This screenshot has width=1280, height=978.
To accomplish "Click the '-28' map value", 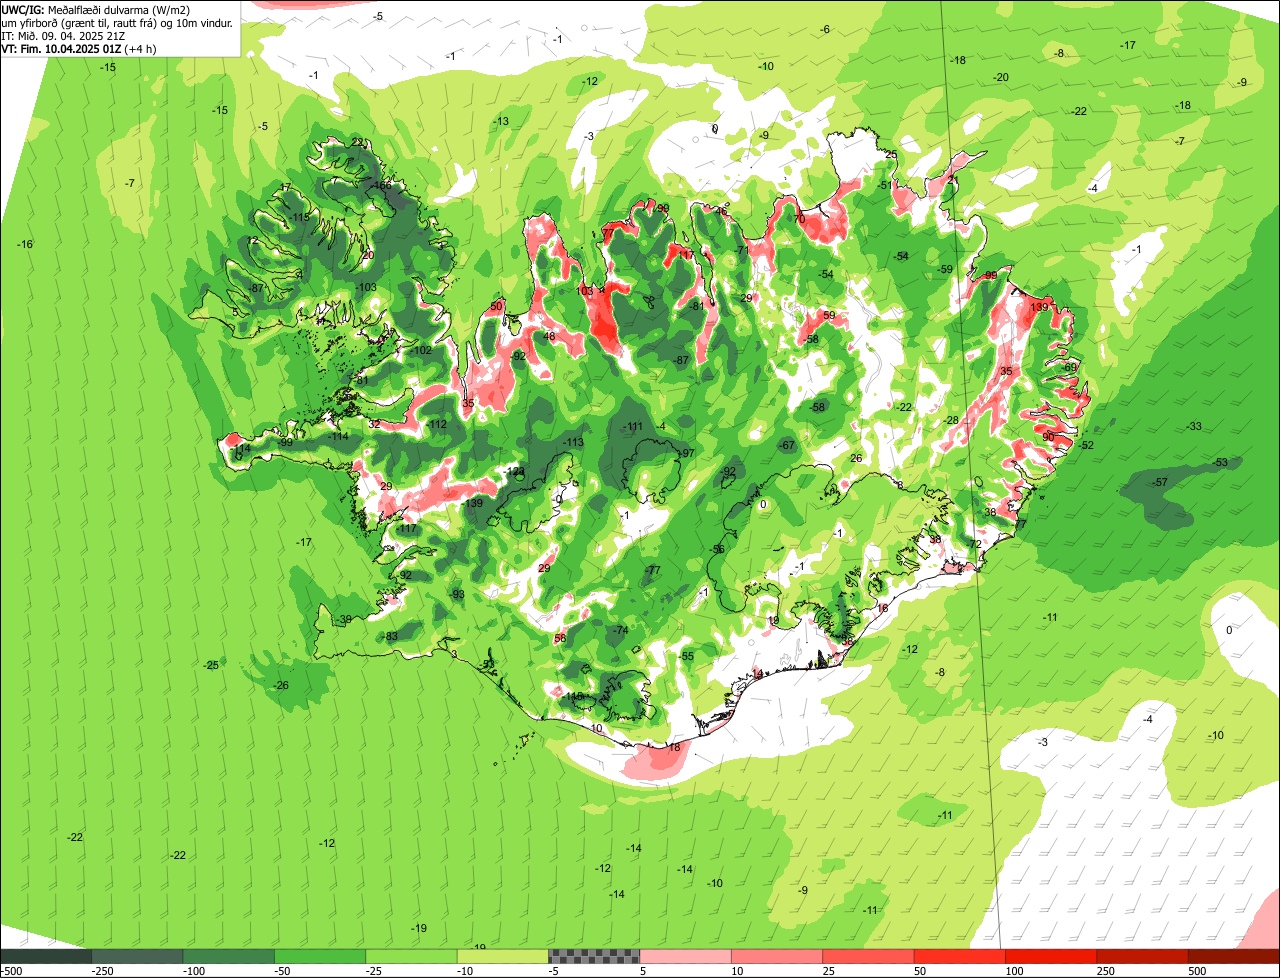I will [951, 420].
